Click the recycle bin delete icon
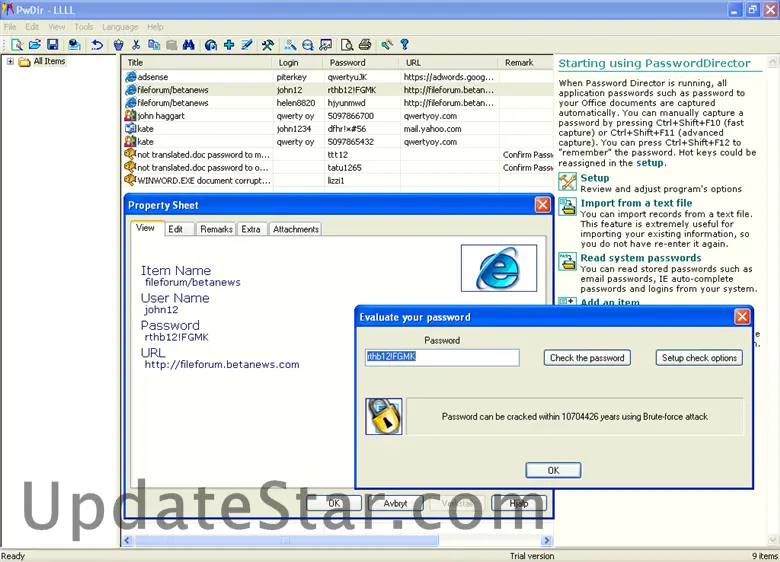The image size is (780, 562). click(x=118, y=45)
